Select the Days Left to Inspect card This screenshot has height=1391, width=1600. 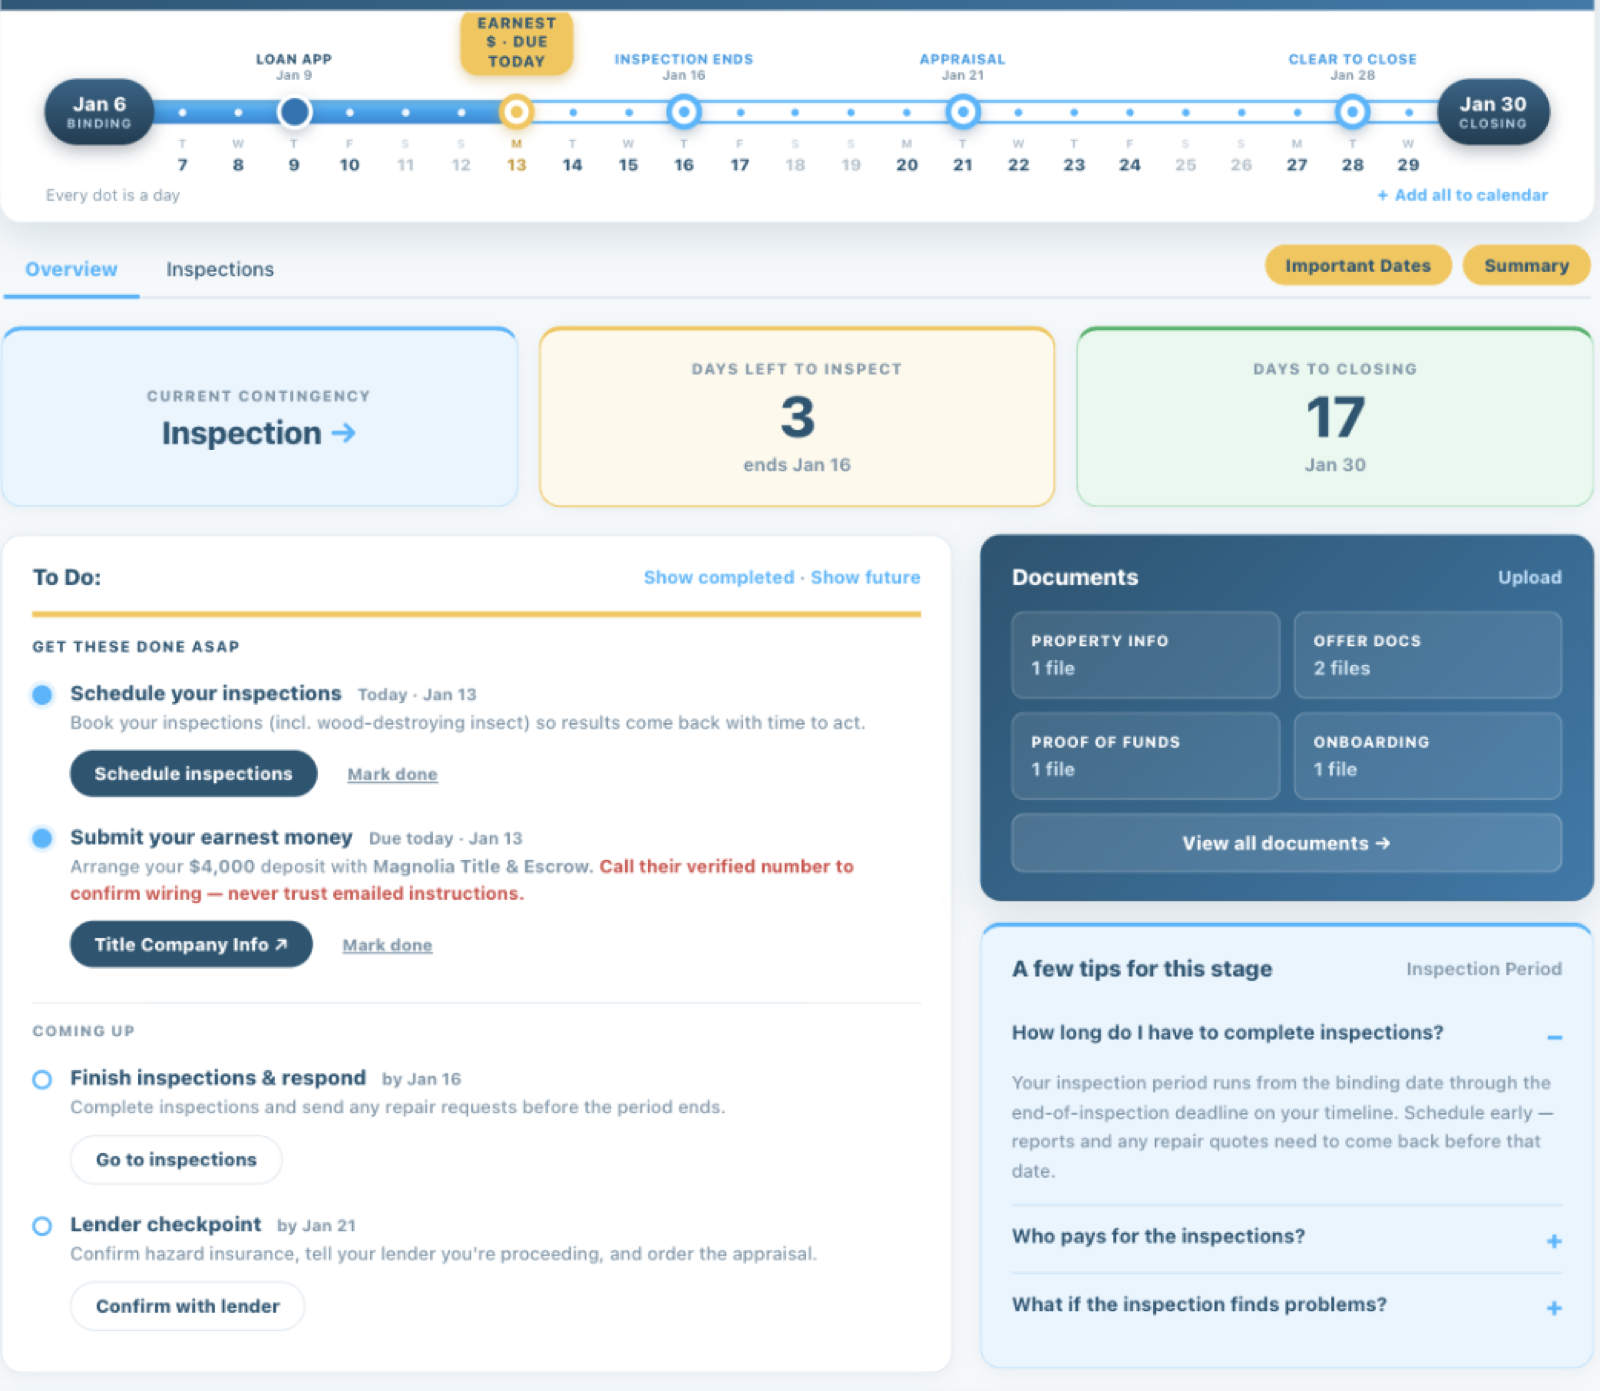click(x=797, y=417)
